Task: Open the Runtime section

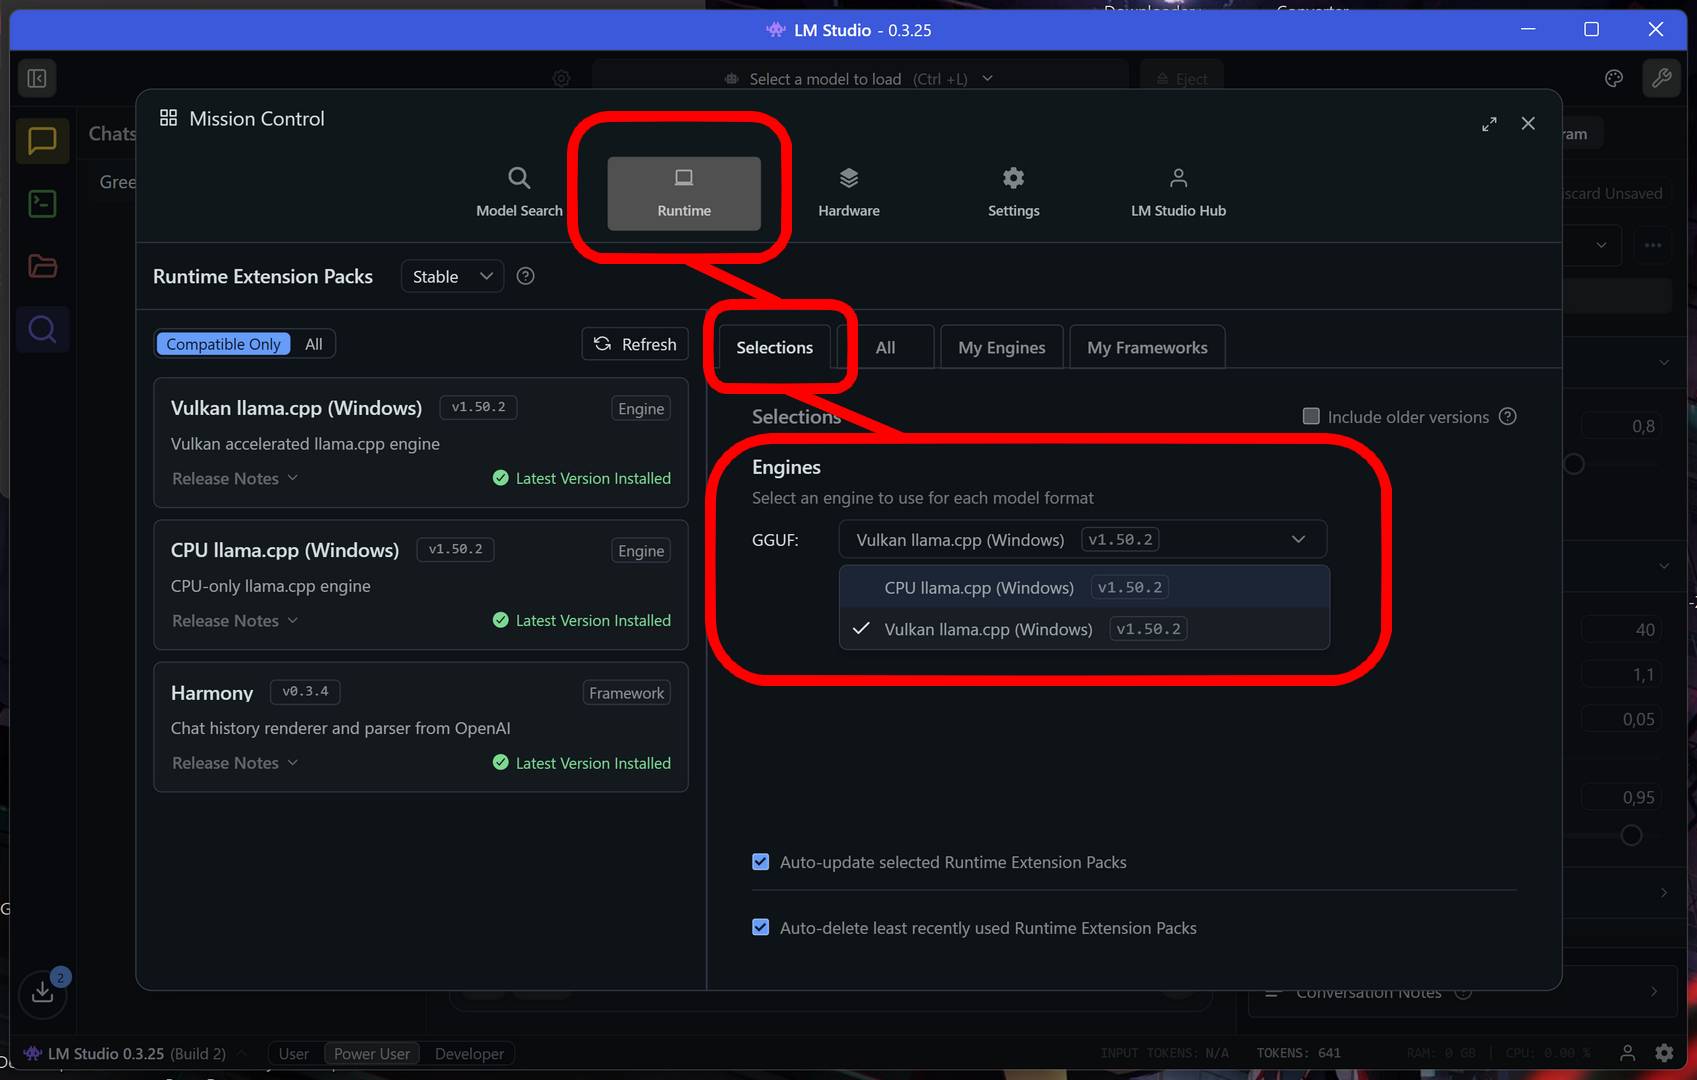Action: (x=684, y=193)
